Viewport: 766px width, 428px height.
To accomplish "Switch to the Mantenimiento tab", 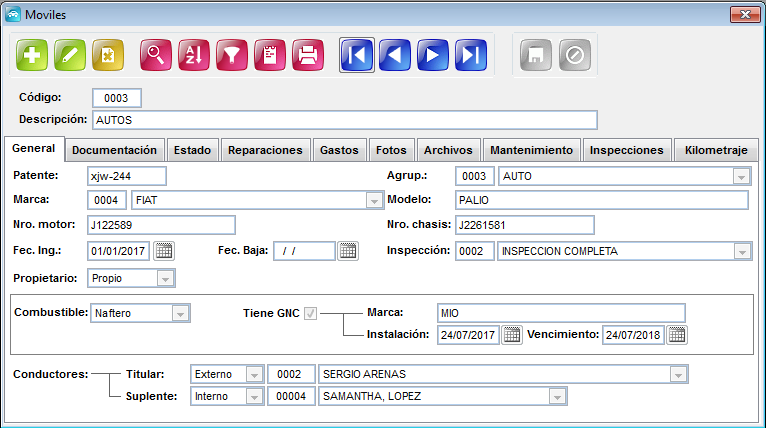I will [532, 150].
